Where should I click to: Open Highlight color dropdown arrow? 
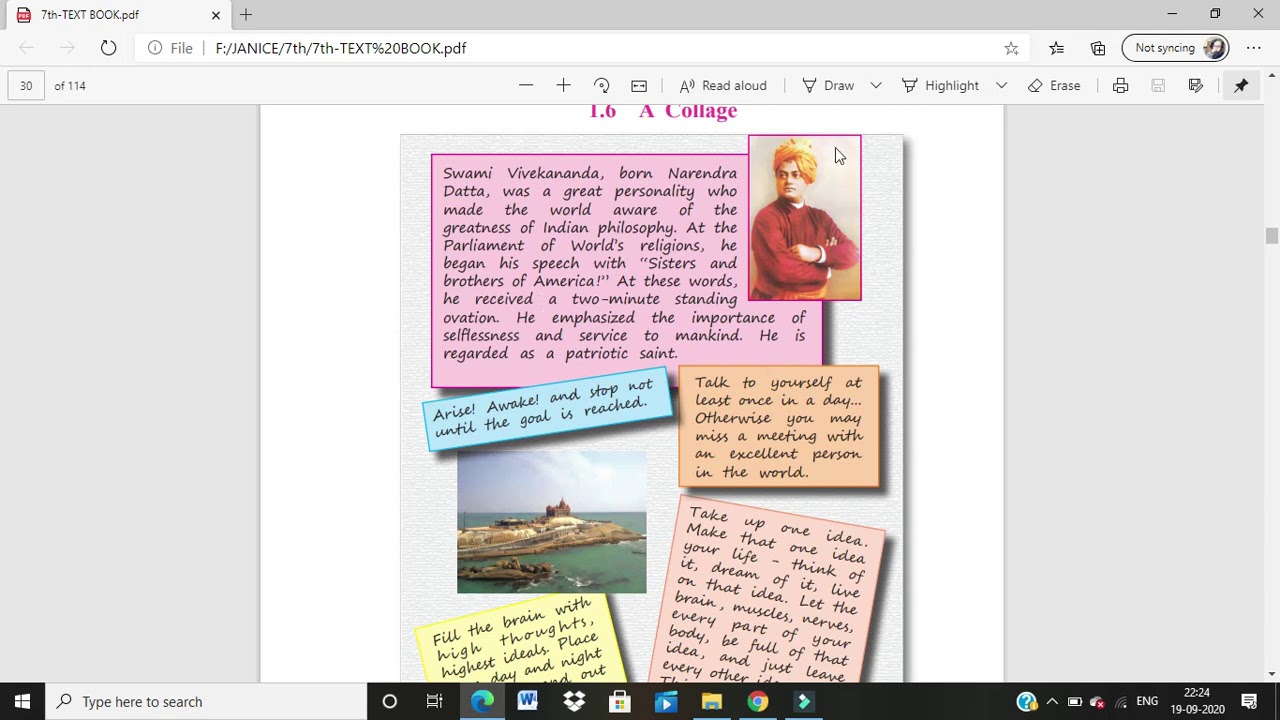1001,86
